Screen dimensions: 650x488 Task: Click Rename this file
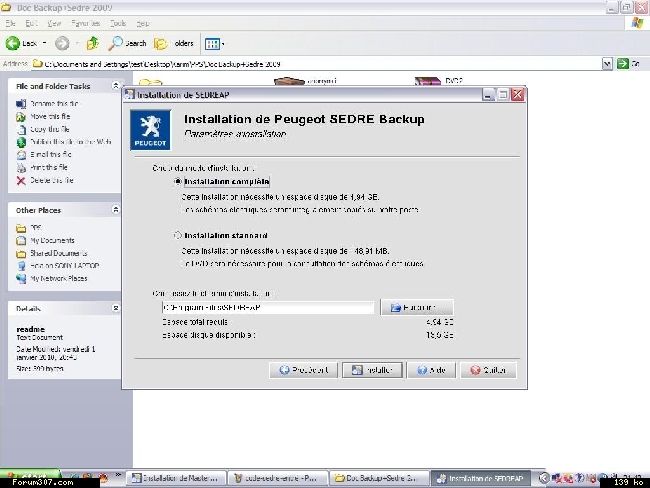pos(54,104)
